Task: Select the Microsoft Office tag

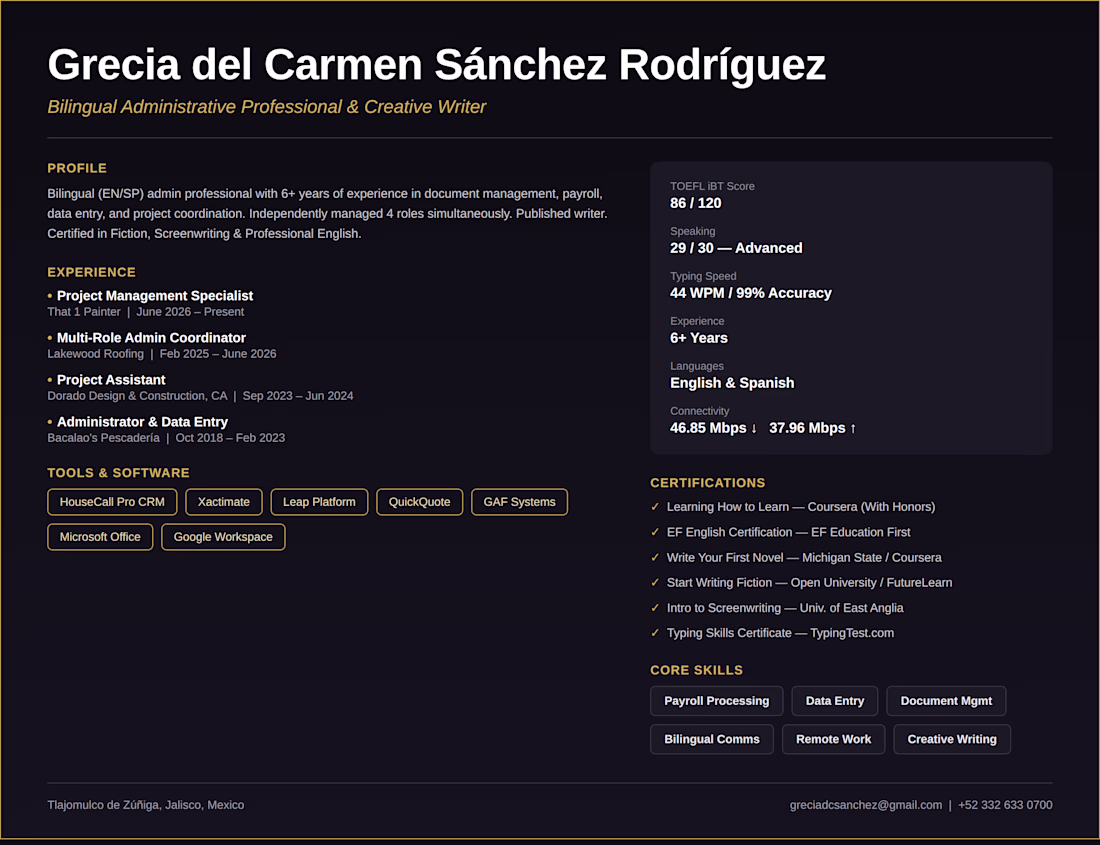Action: point(100,537)
